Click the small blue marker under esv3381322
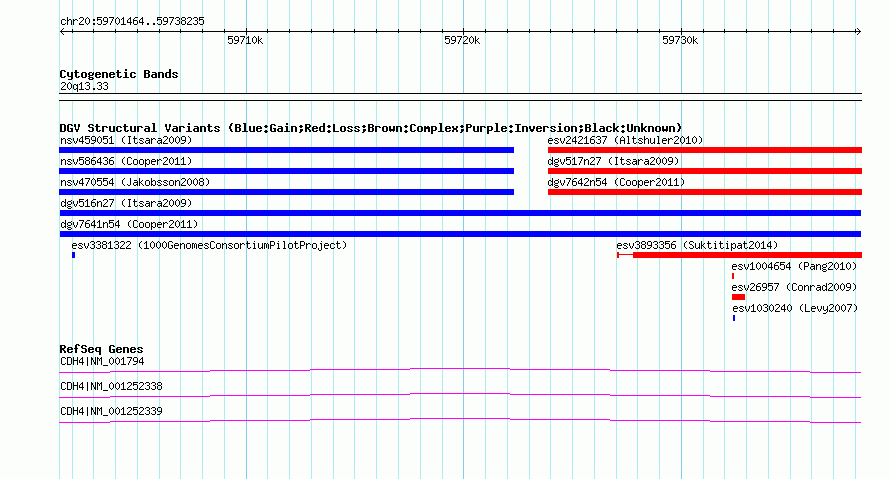Viewport: 890px width, 479px height. tap(73, 255)
